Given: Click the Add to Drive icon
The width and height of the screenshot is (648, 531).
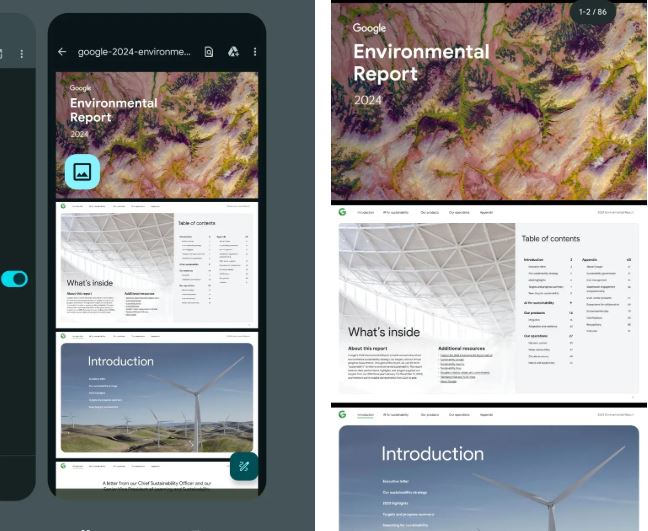Looking at the screenshot, I should click(x=232, y=52).
